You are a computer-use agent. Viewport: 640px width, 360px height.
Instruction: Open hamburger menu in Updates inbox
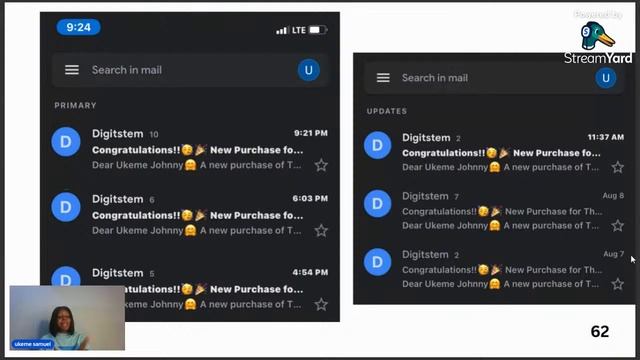[x=383, y=78]
